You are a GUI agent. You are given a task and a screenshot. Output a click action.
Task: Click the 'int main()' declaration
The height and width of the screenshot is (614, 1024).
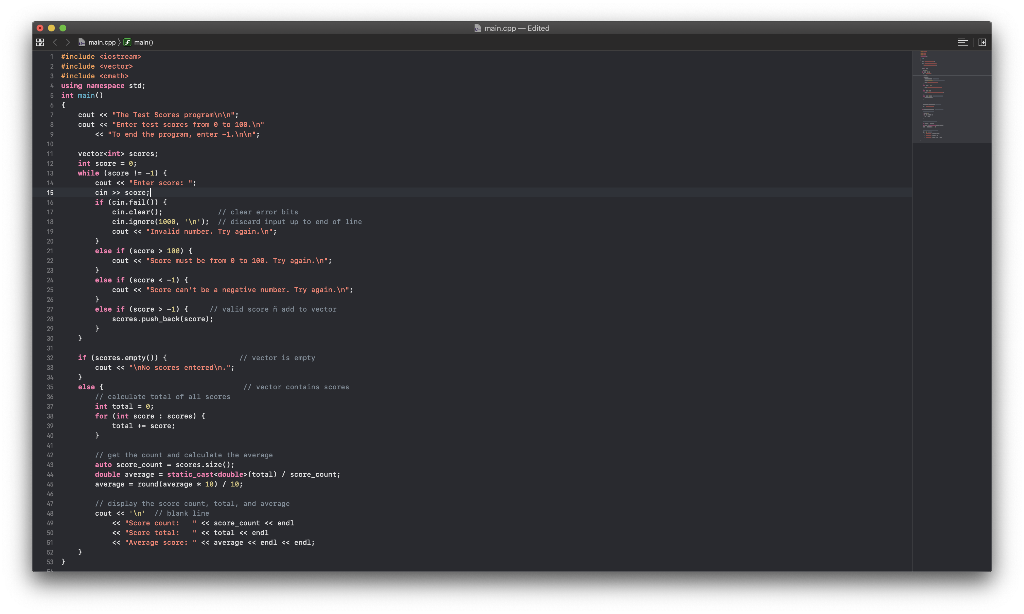82,95
